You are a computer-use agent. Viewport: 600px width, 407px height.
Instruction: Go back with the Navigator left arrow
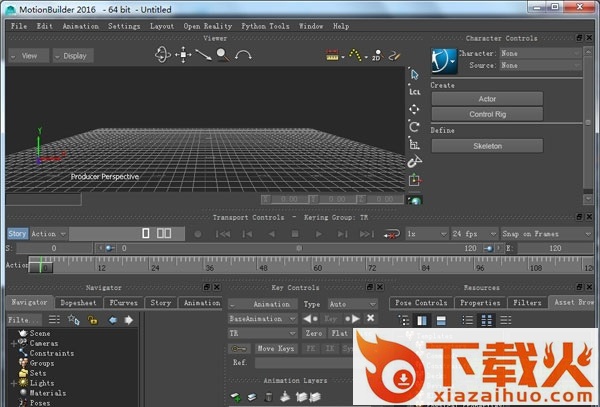[x=112, y=320]
